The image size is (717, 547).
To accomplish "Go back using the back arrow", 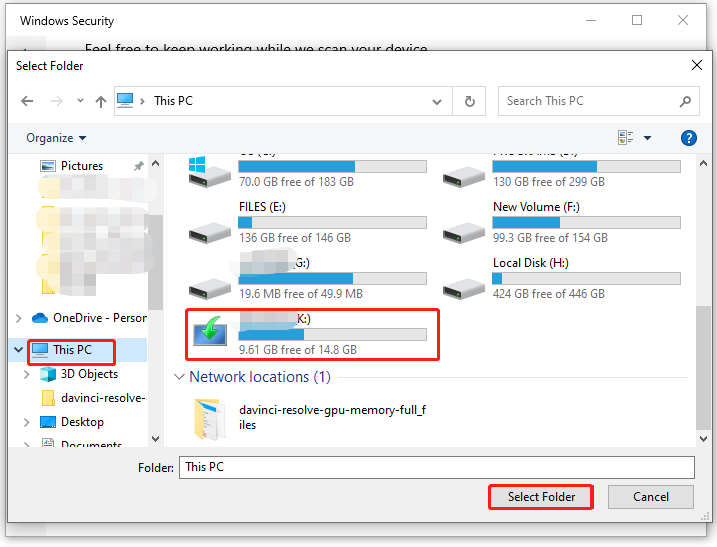I will pyautogui.click(x=27, y=101).
